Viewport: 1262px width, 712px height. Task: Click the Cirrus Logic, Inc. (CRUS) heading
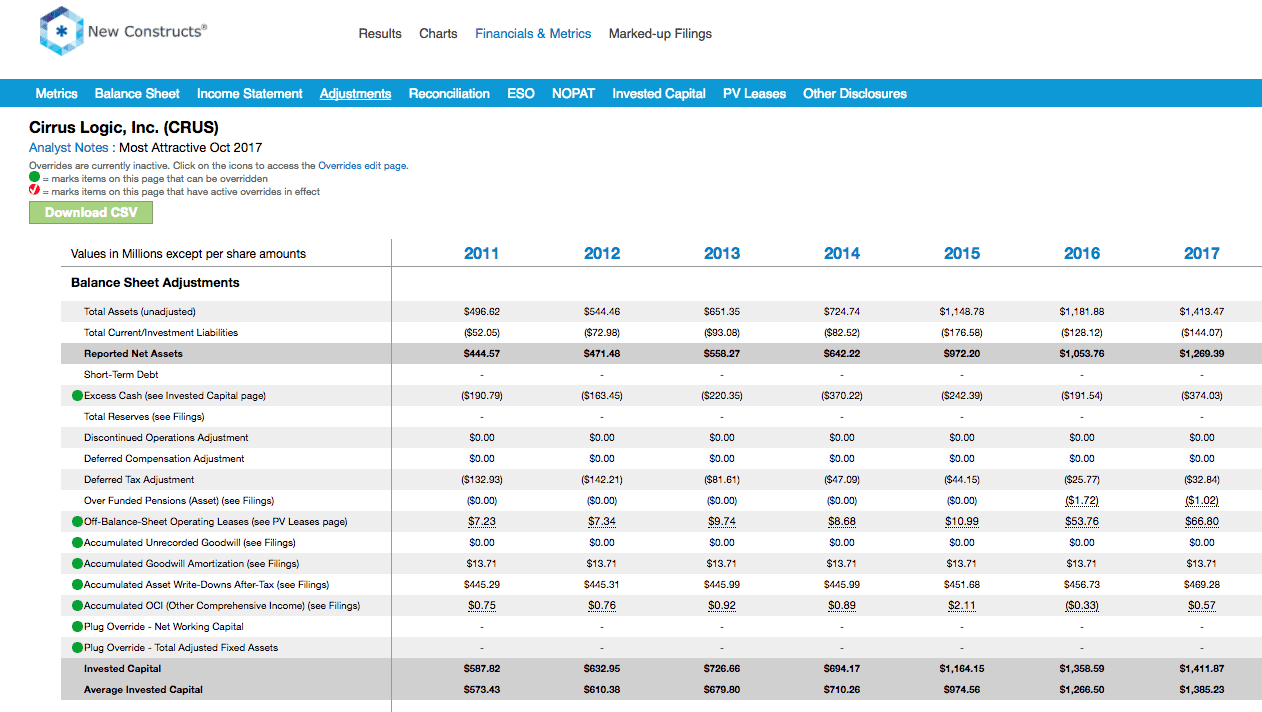tap(124, 128)
